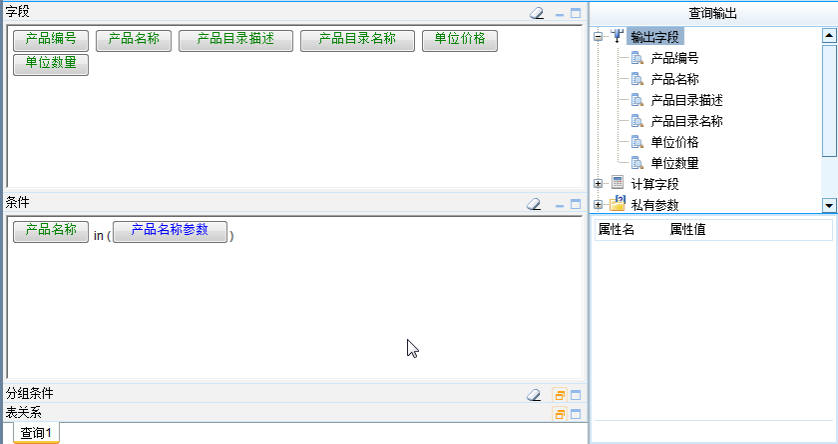
Task: Click the 属性名 column header
Action: [x=616, y=230]
